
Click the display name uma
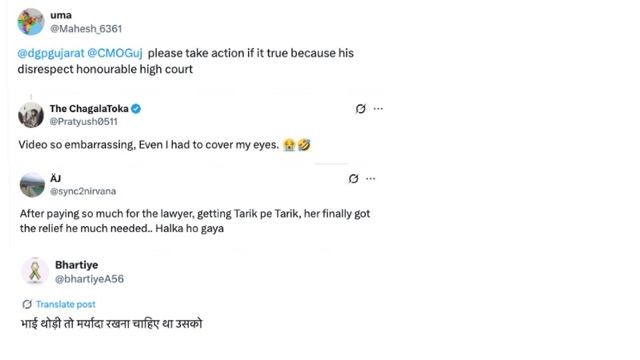pos(61,15)
